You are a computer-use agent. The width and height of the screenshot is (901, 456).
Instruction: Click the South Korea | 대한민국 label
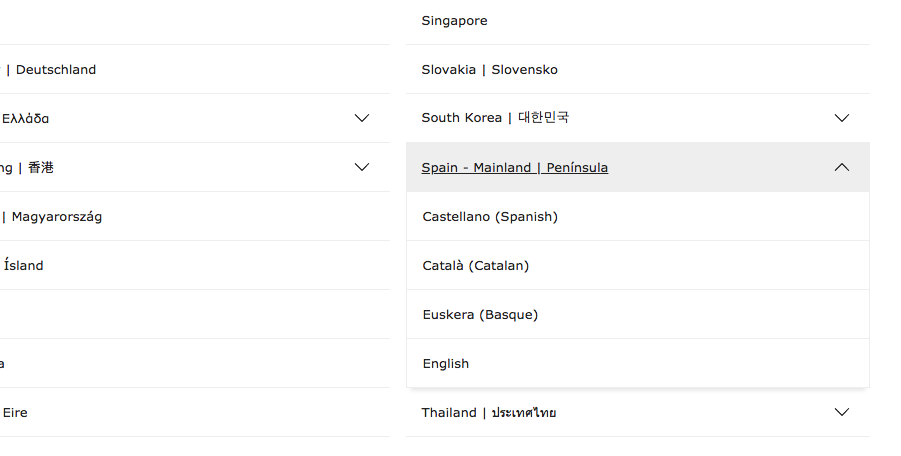tap(495, 118)
